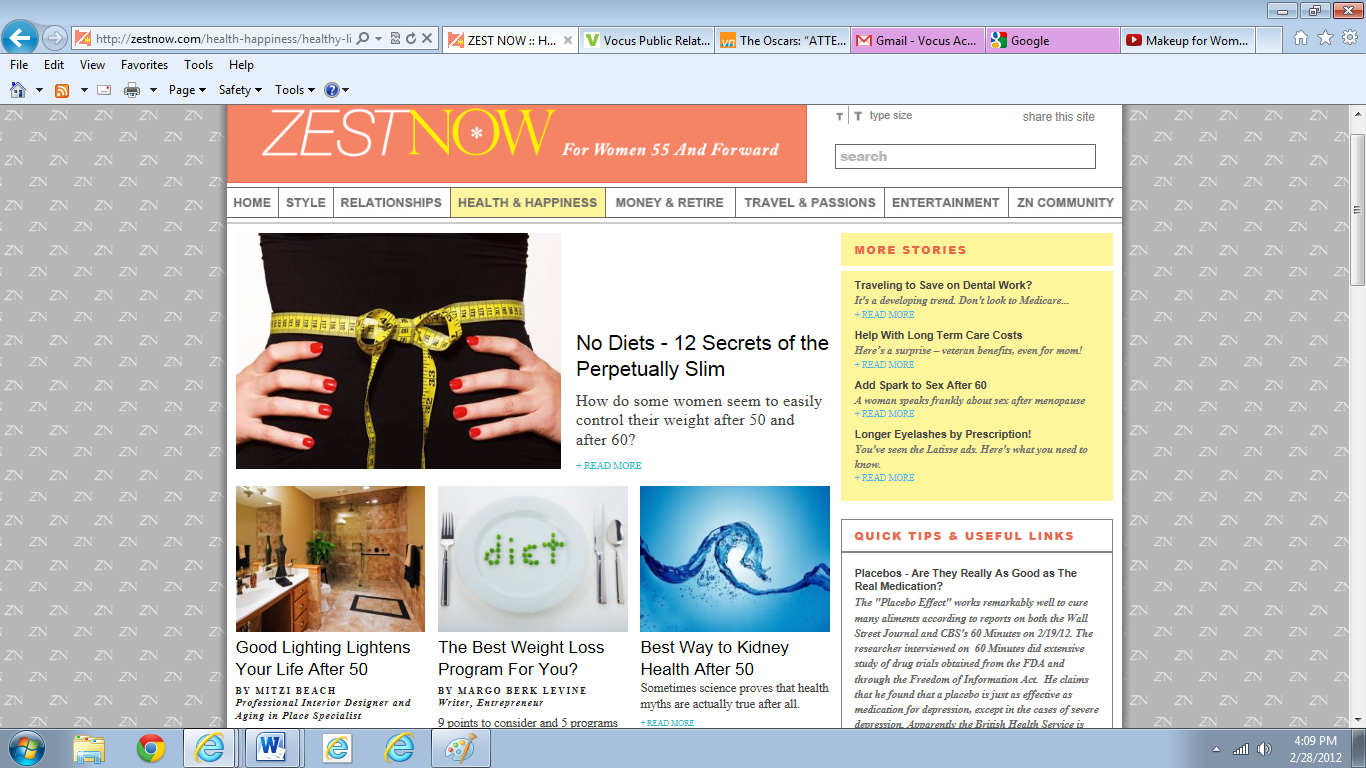Increase type size with the larger T
Image resolution: width=1366 pixels, height=768 pixels.
857,117
